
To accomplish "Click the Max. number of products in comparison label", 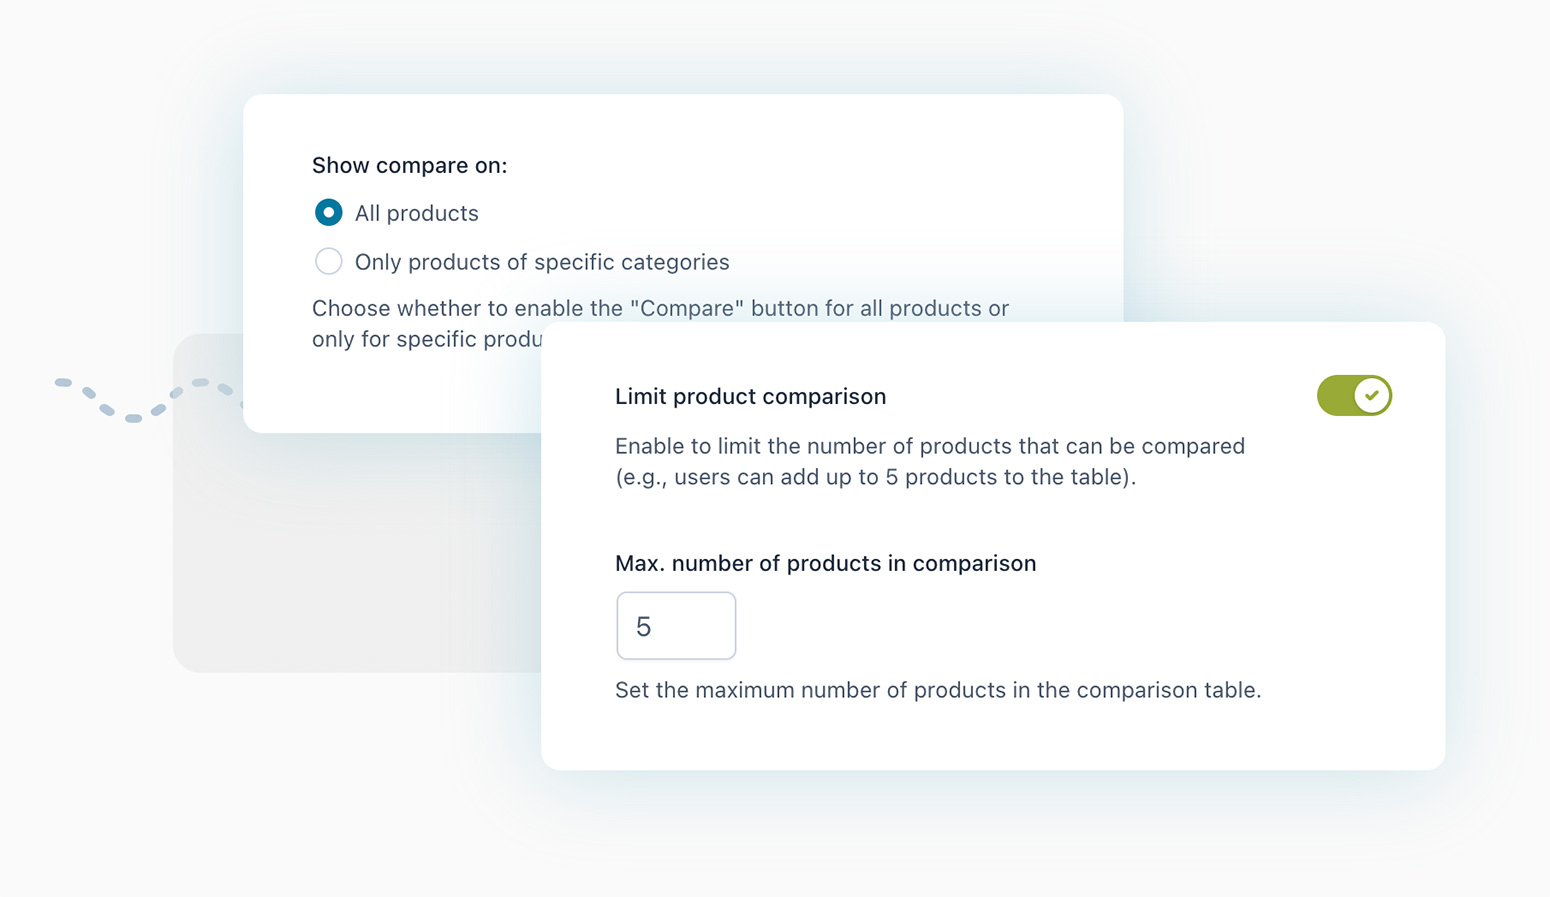I will tap(825, 563).
